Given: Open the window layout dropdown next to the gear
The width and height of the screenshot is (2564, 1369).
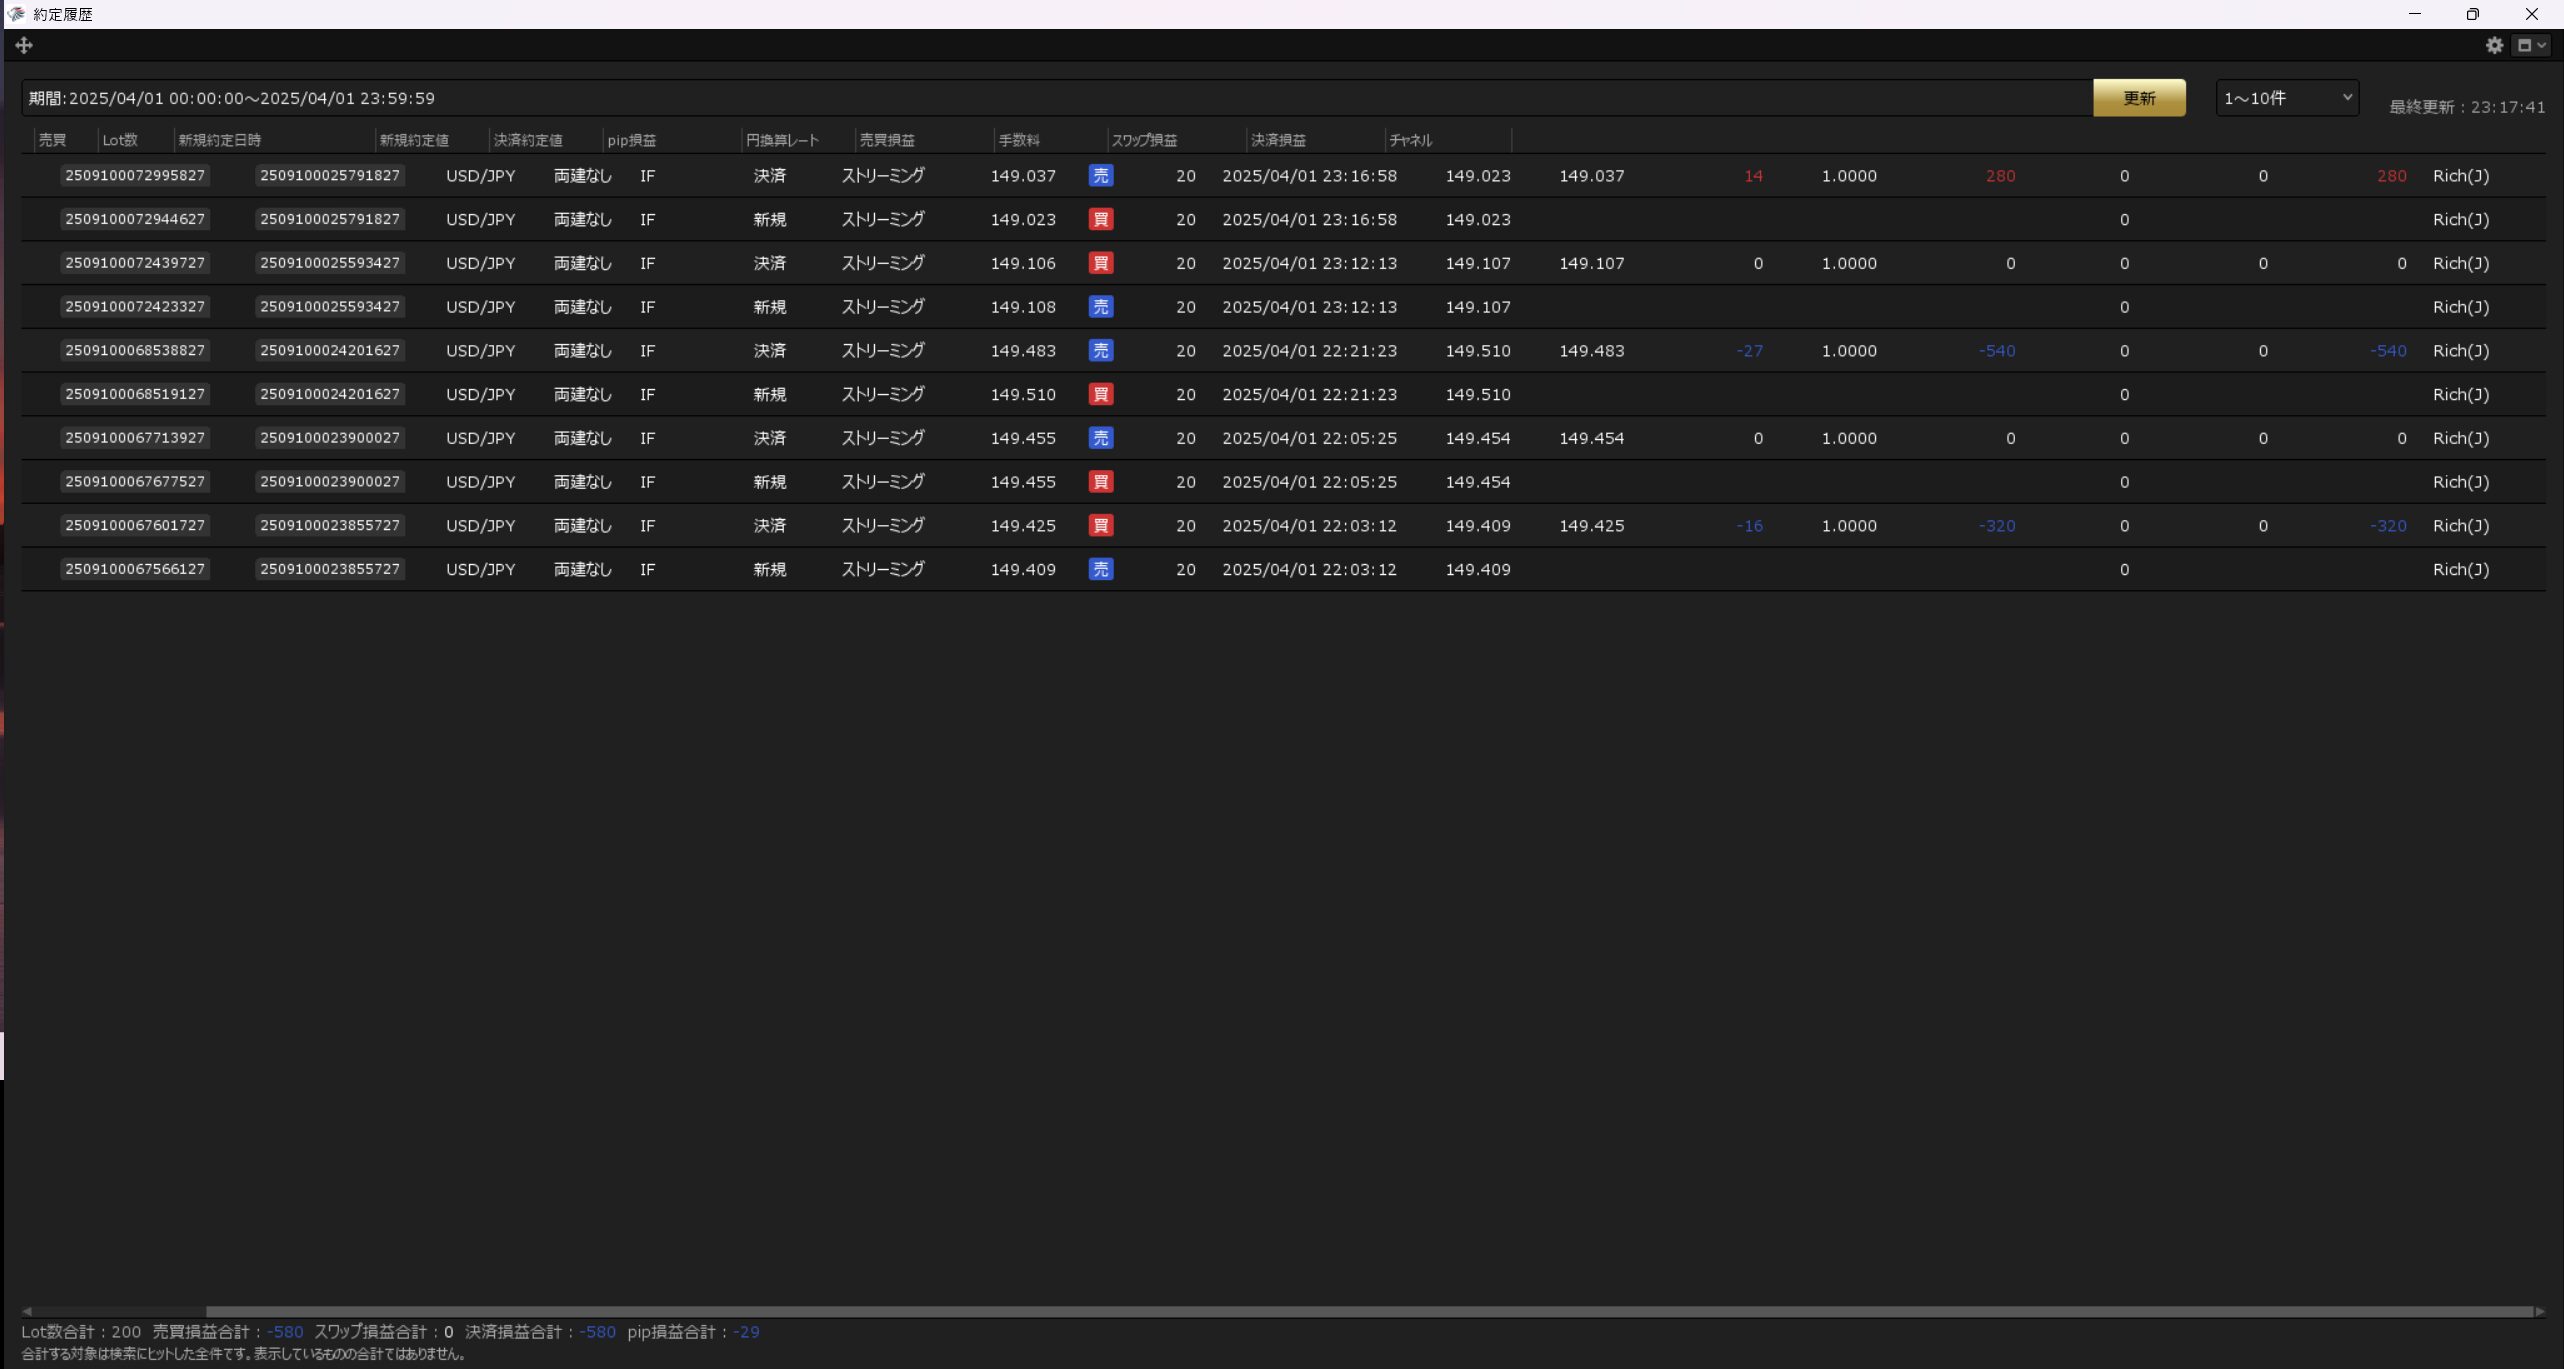Looking at the screenshot, I should click(2531, 45).
